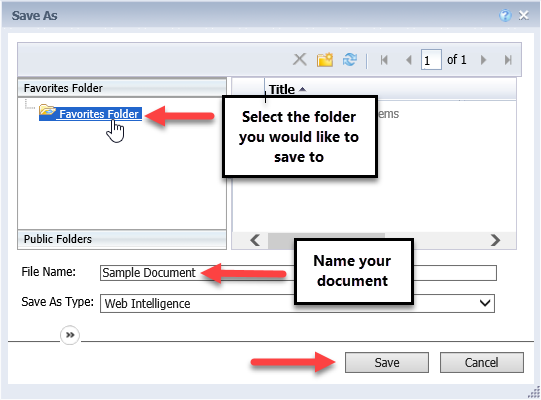The width and height of the screenshot is (541, 400).
Task: Refresh the folder list
Action: [350, 60]
